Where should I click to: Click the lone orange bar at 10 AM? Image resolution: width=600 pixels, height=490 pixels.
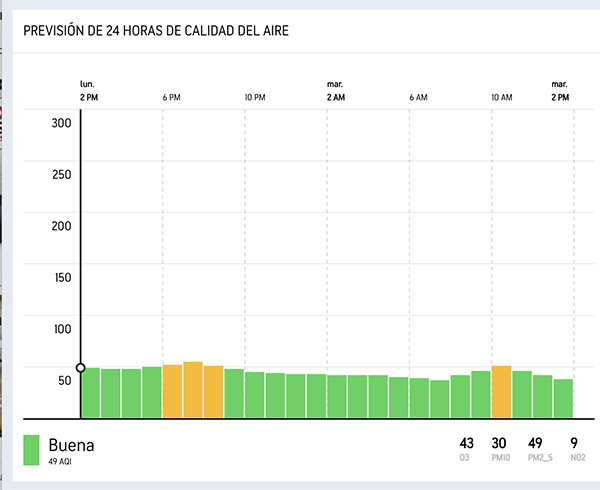[501, 392]
